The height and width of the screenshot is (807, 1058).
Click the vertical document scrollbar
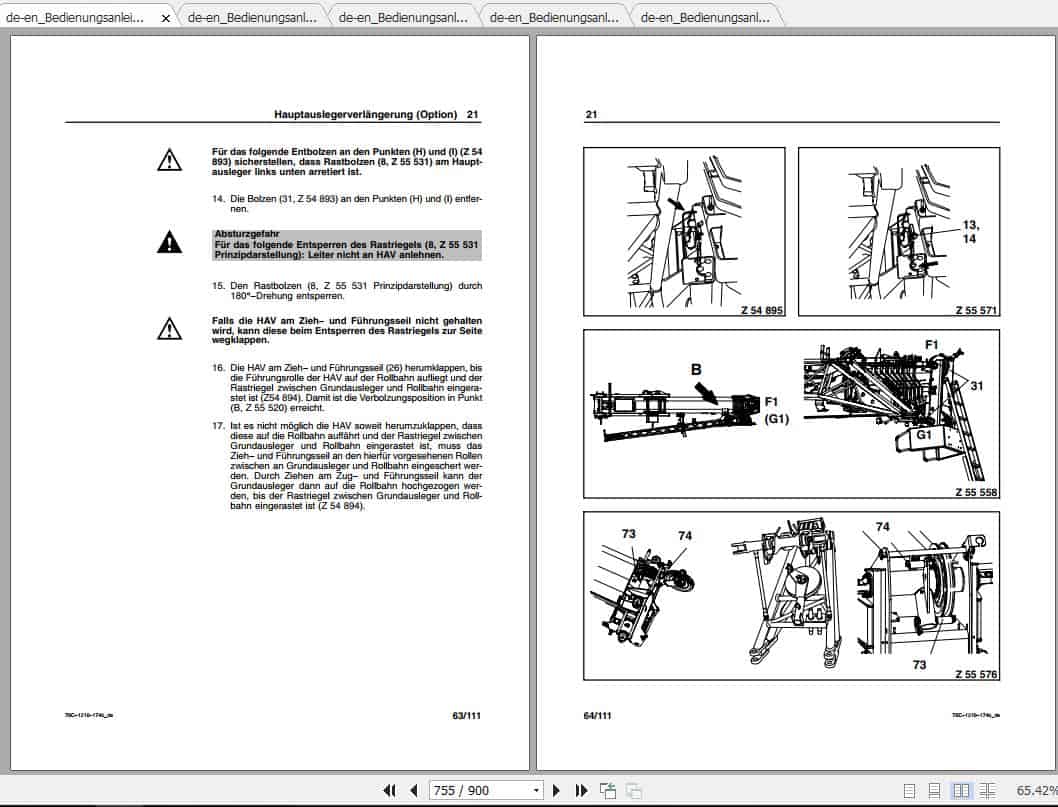point(1050,400)
